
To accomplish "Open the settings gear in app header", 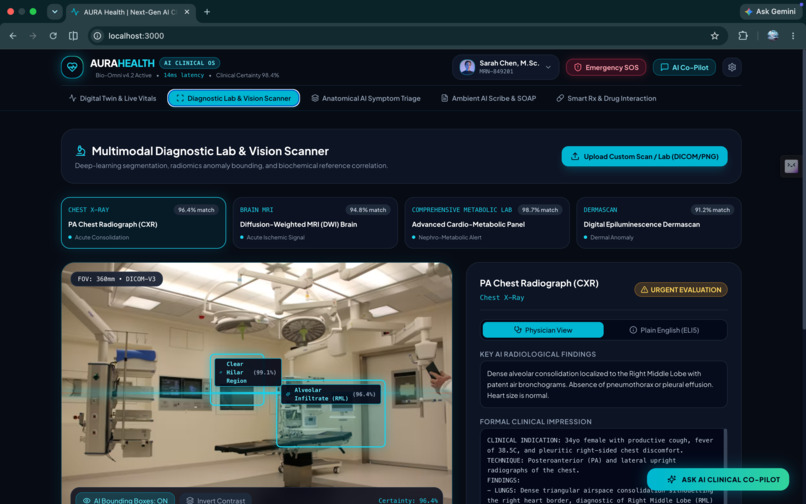I will (x=732, y=67).
